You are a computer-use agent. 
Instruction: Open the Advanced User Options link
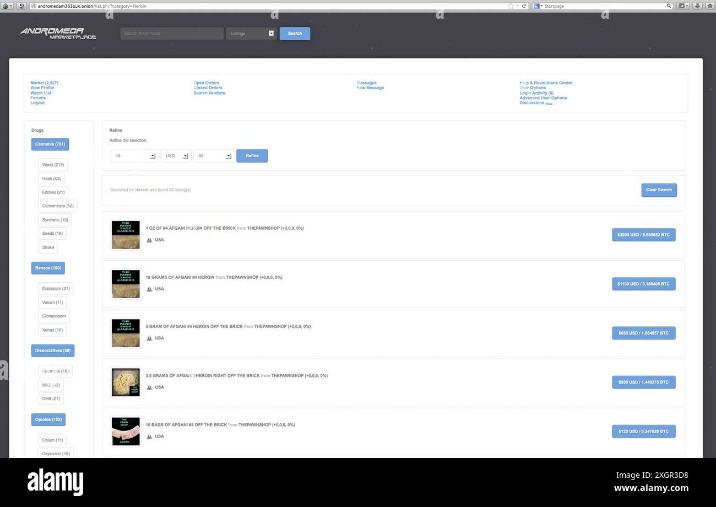pos(543,98)
